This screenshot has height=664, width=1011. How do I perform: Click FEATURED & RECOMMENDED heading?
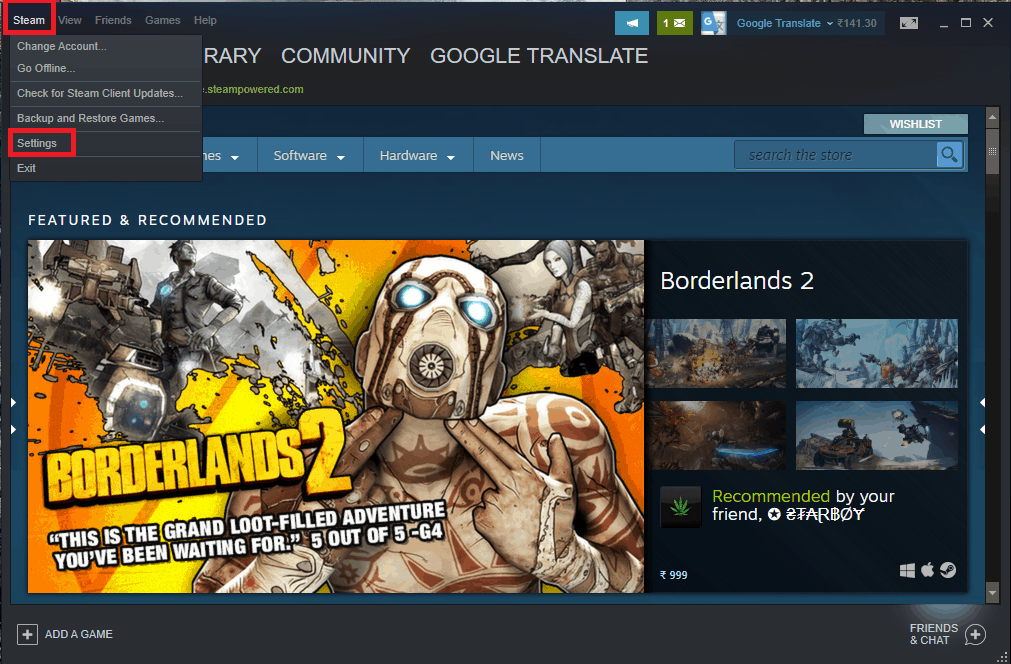pyautogui.click(x=147, y=220)
